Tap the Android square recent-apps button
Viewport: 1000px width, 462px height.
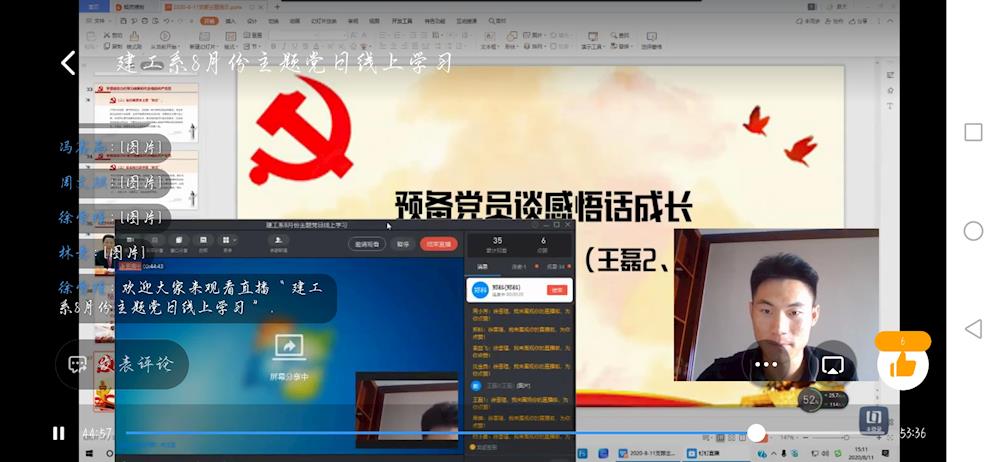point(973,133)
